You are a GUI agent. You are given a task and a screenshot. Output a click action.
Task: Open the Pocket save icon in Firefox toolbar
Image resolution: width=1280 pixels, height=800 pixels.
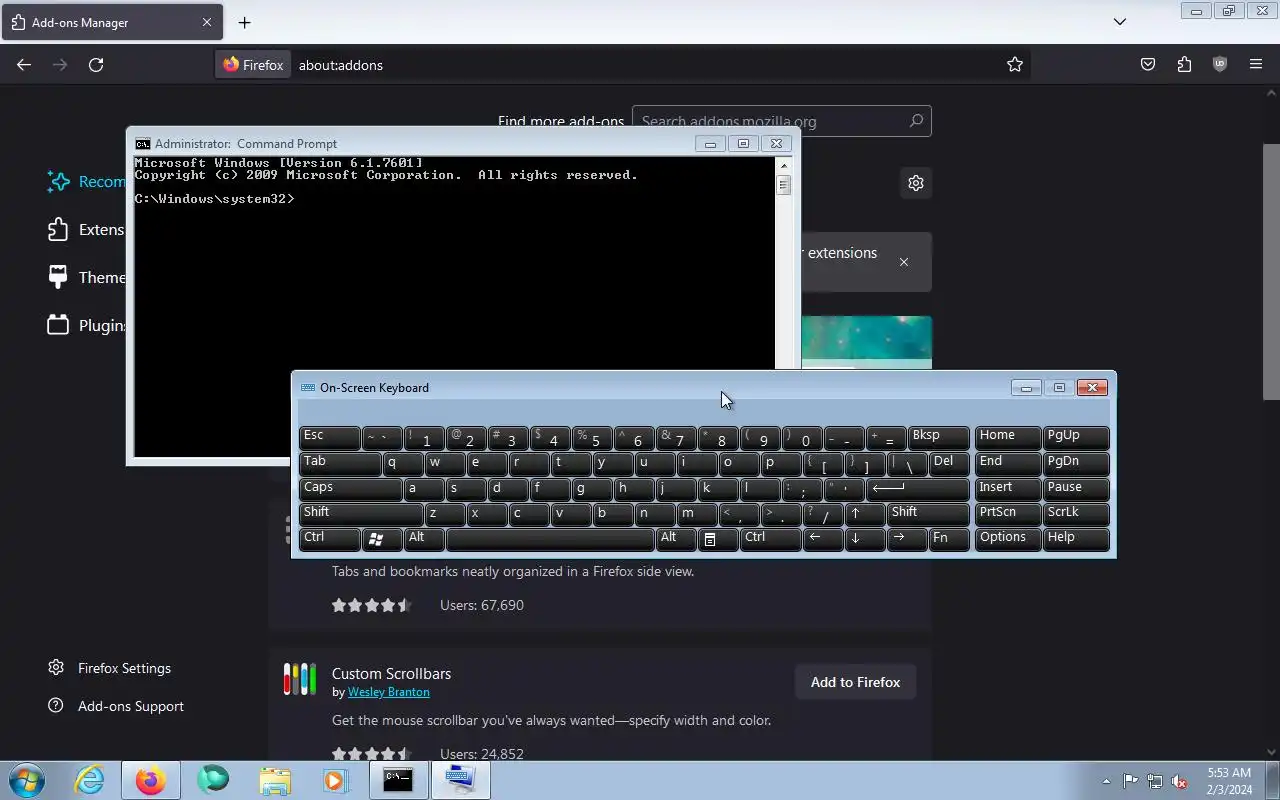1148,65
